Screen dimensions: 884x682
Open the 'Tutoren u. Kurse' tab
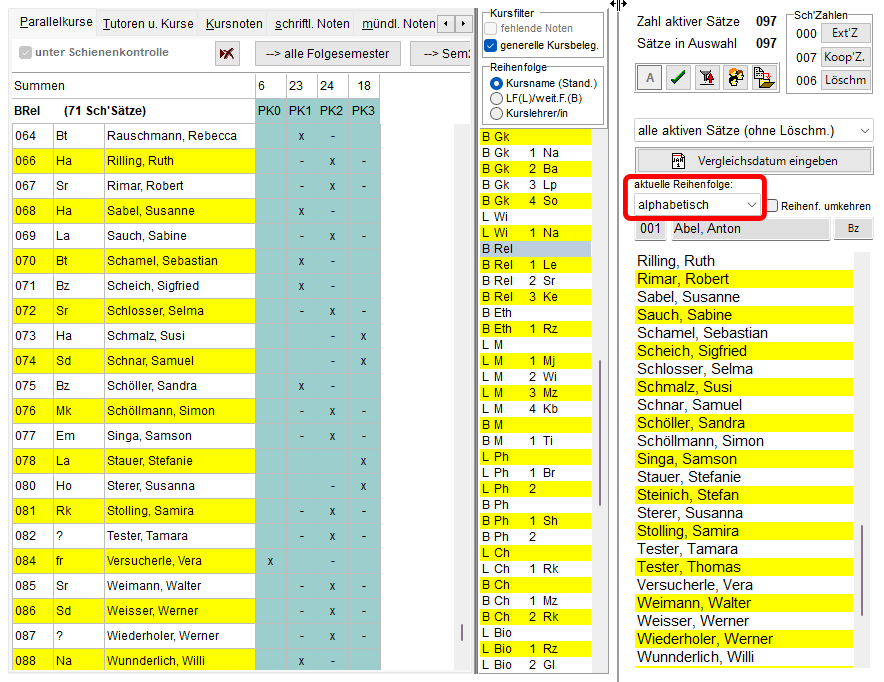coord(149,23)
